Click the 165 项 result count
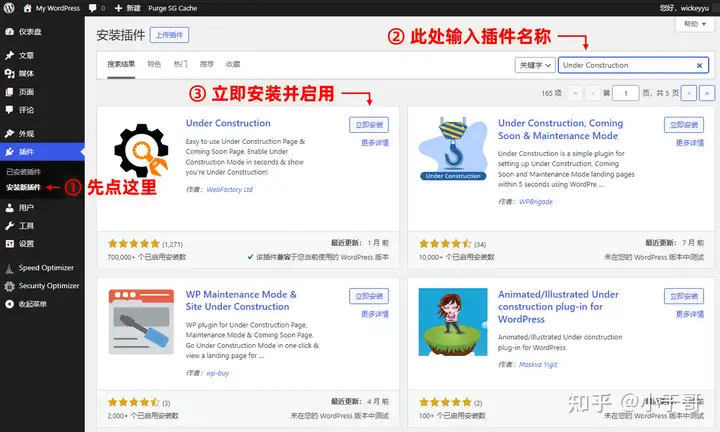Viewport: 720px width, 432px height. (551, 93)
